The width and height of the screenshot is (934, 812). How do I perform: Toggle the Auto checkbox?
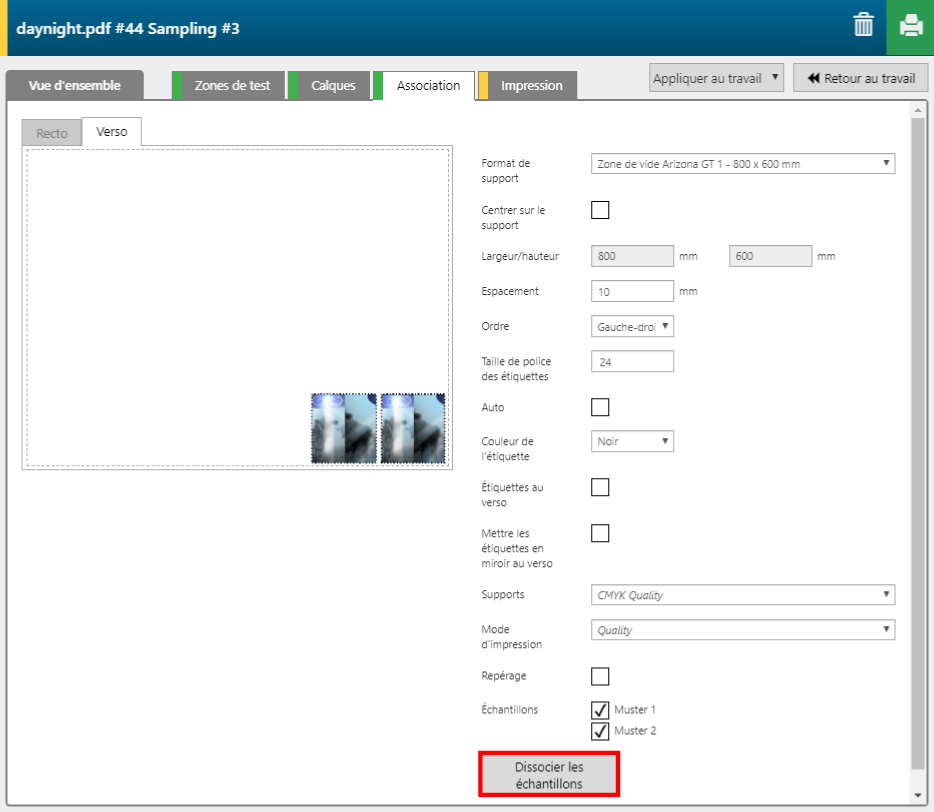click(x=600, y=407)
